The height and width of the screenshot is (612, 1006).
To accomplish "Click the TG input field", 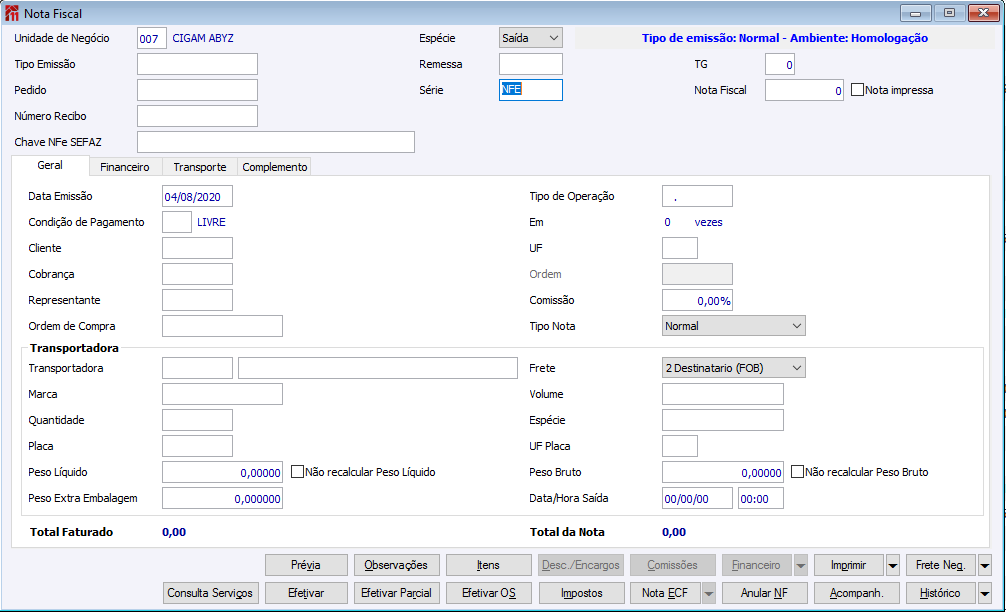I will pos(780,64).
